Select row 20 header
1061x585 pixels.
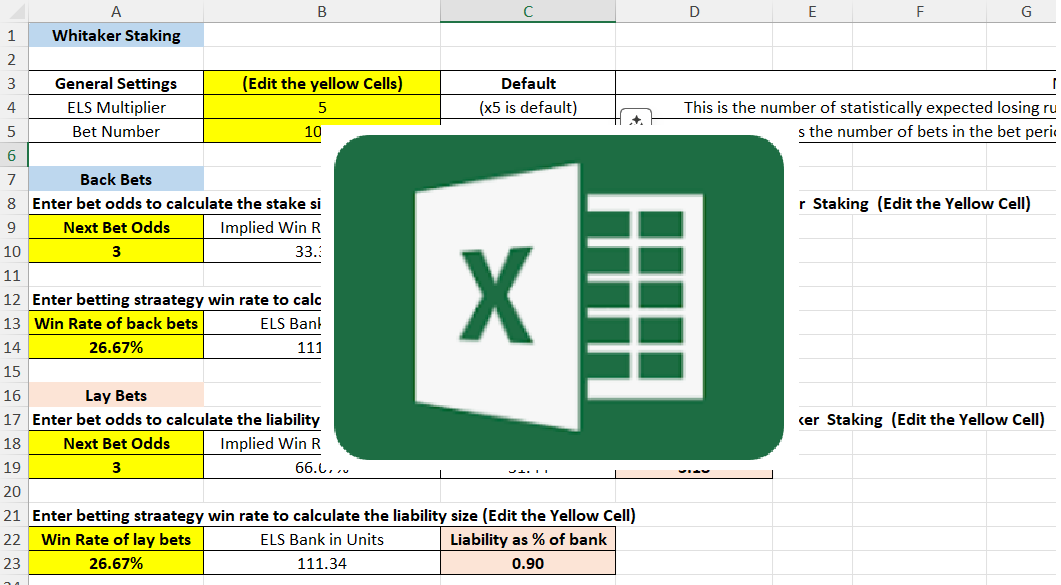(x=14, y=491)
